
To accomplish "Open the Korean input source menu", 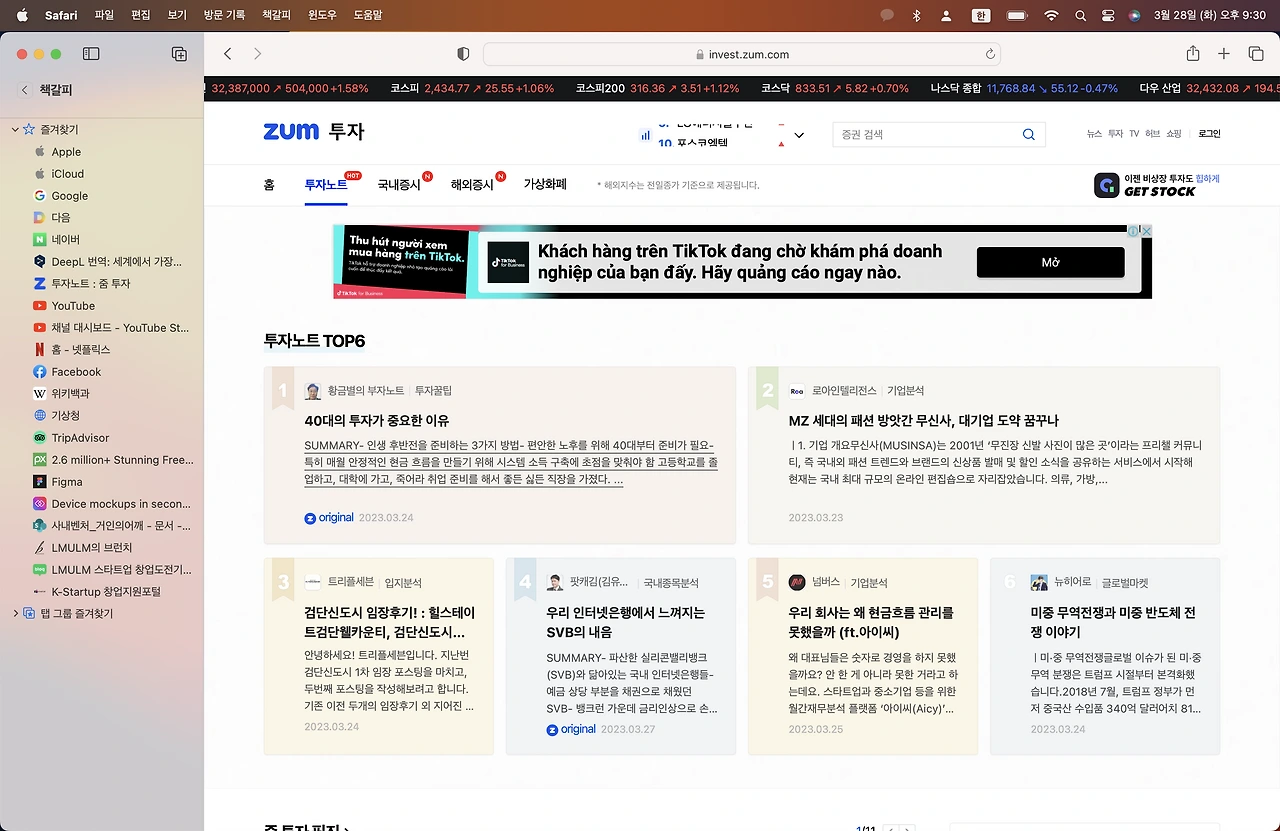I will point(981,16).
